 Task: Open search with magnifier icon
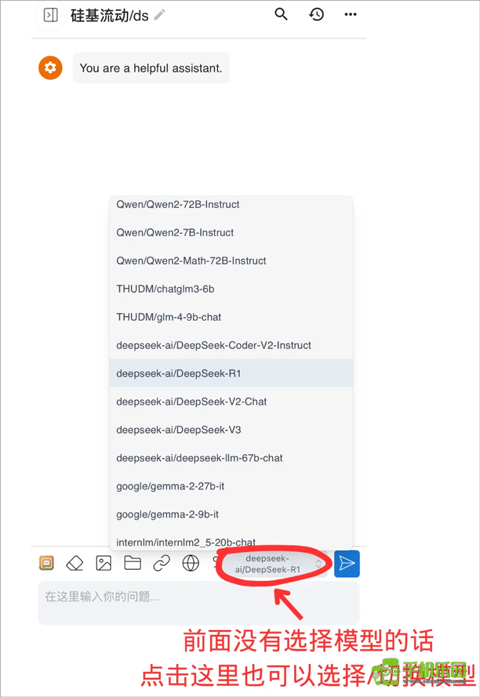[x=281, y=14]
